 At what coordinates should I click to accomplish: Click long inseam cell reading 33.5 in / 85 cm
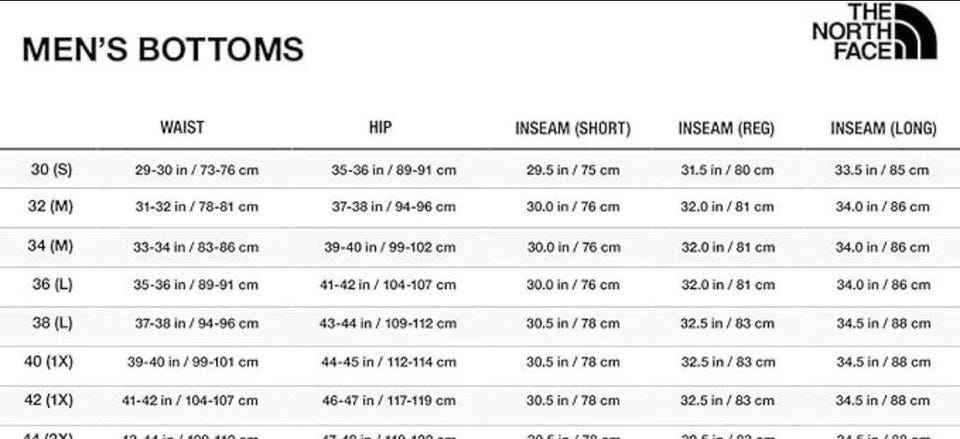point(882,170)
